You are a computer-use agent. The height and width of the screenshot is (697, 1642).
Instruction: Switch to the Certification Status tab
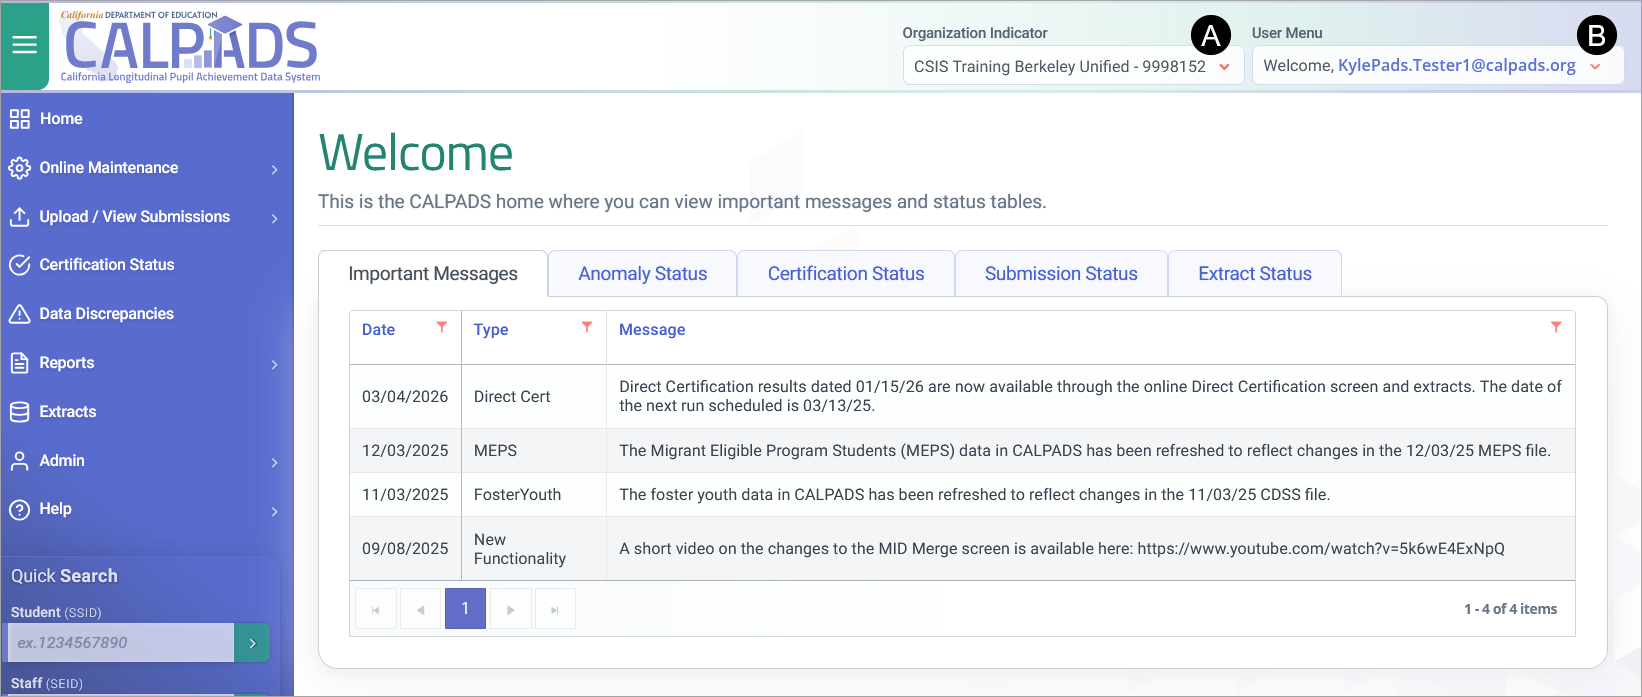(x=846, y=274)
